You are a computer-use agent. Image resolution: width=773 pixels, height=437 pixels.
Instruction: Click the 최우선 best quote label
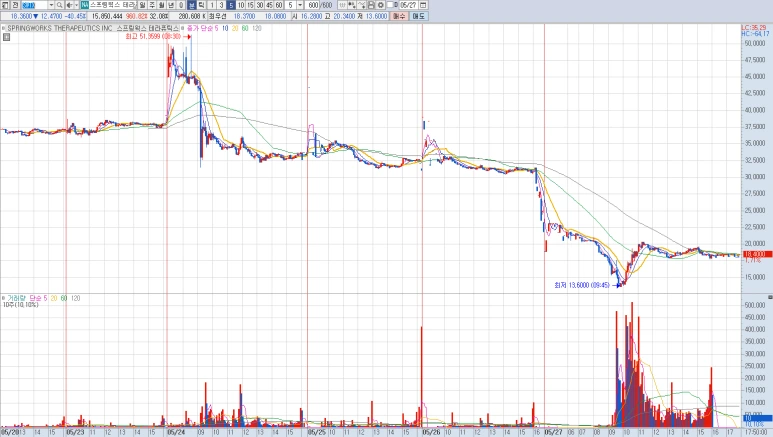(x=218, y=16)
